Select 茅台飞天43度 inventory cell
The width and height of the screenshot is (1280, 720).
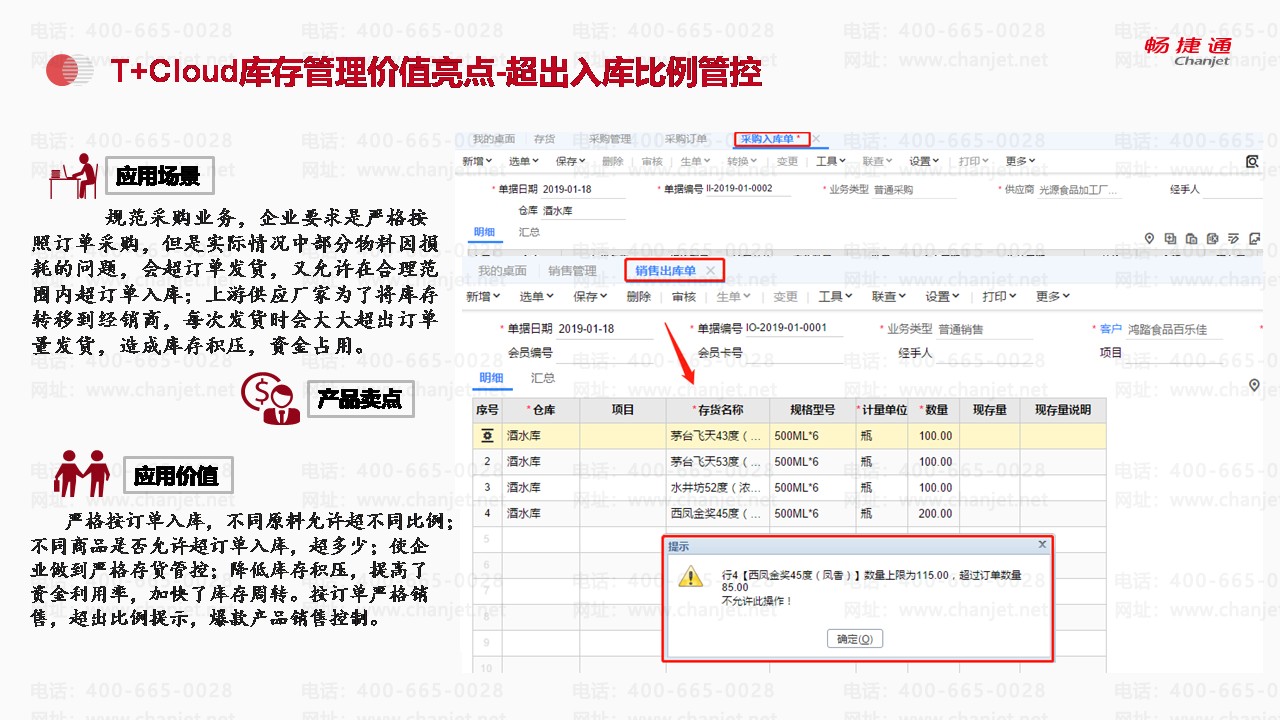click(x=718, y=436)
